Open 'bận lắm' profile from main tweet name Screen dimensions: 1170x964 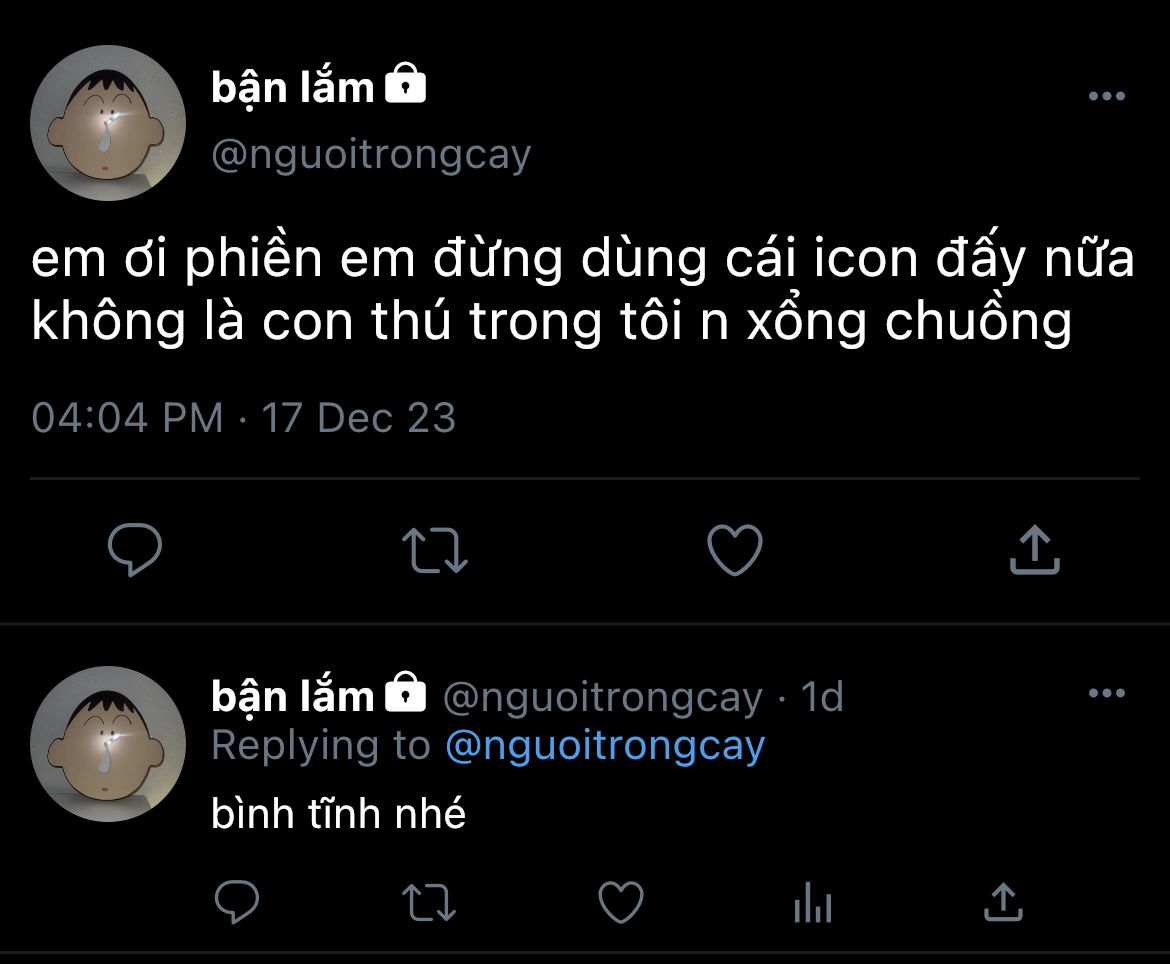[292, 88]
